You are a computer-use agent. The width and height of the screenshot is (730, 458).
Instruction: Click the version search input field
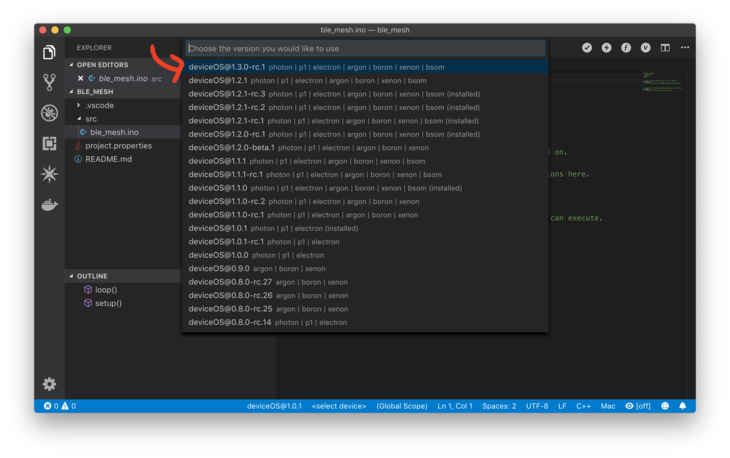365,48
